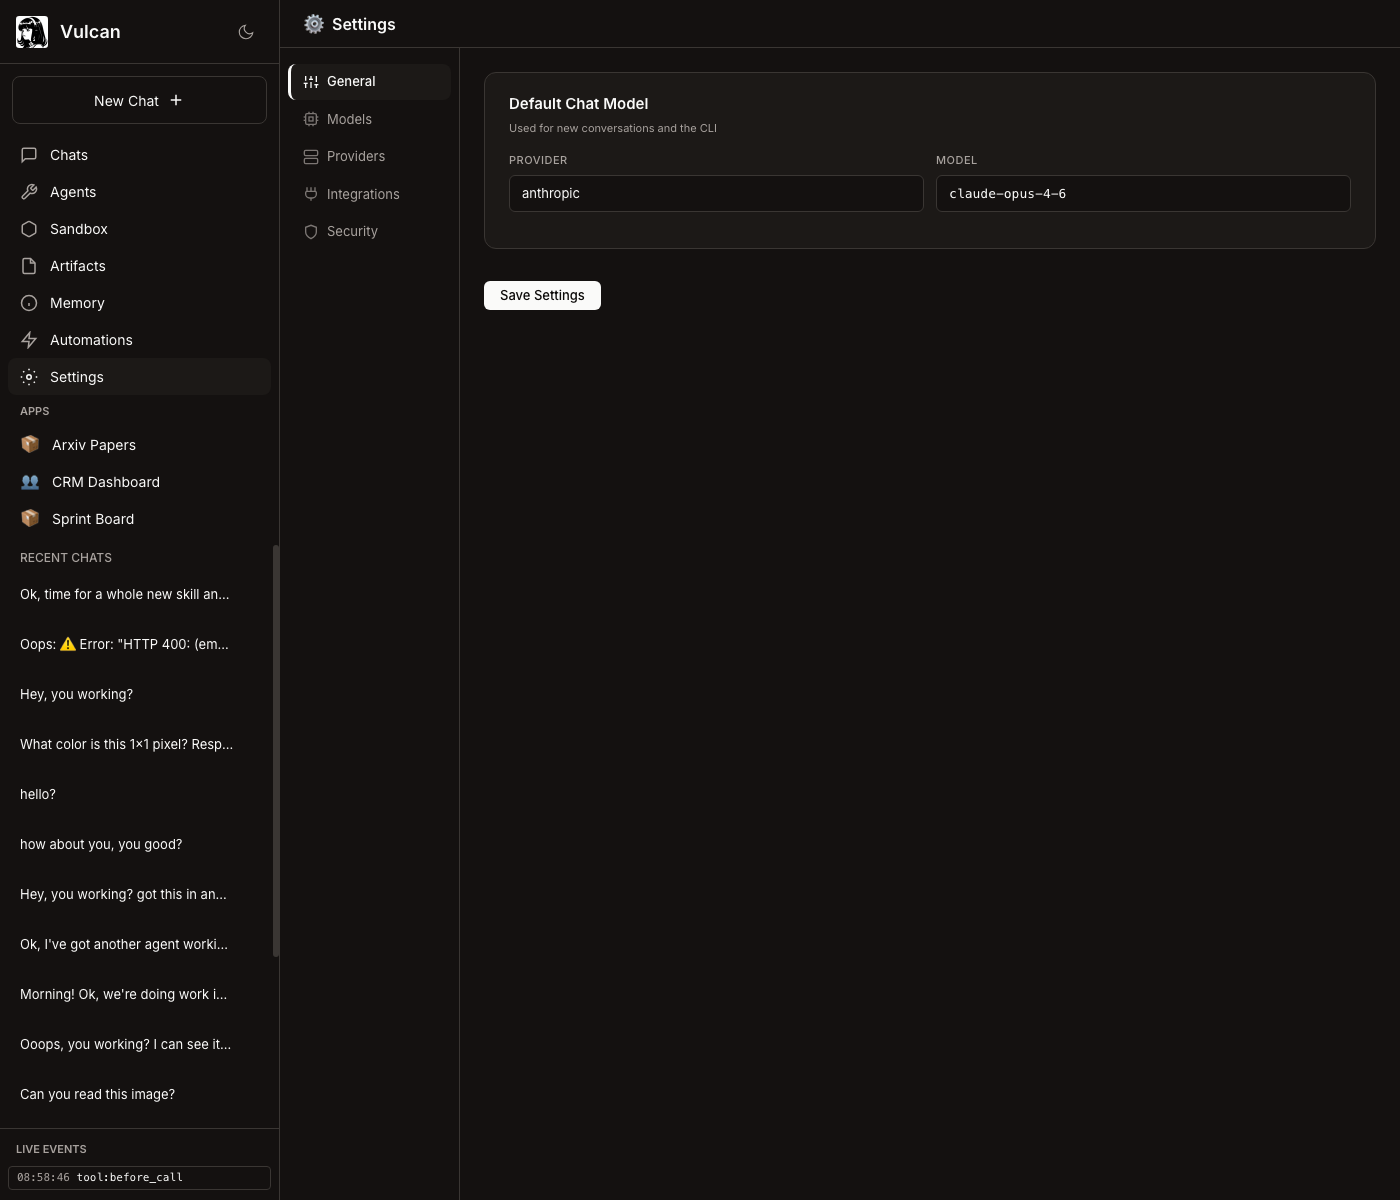Open the Security settings section
1400x1200 pixels.
click(x=352, y=231)
